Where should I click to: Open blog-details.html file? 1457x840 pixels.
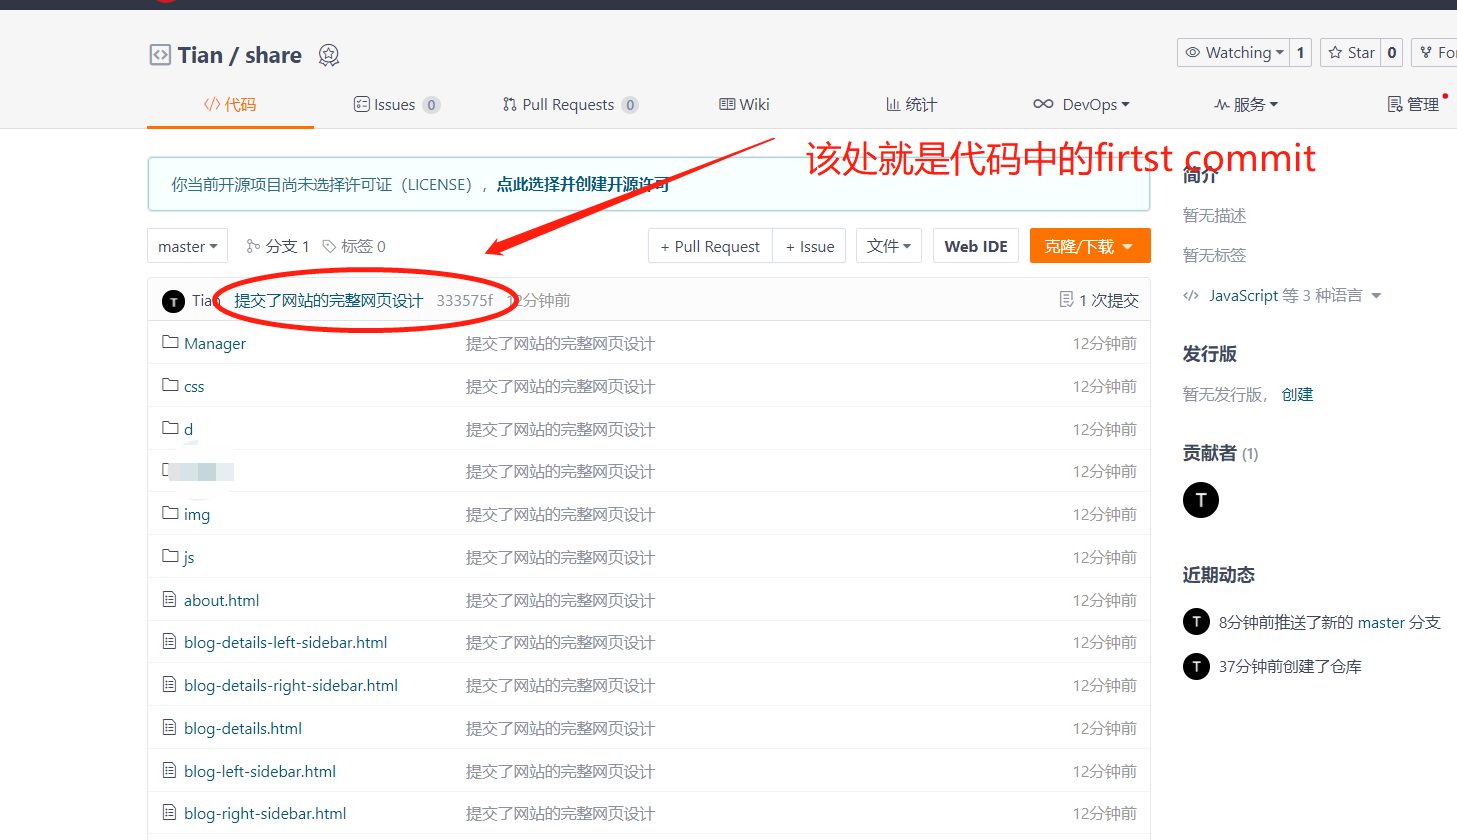click(x=243, y=728)
